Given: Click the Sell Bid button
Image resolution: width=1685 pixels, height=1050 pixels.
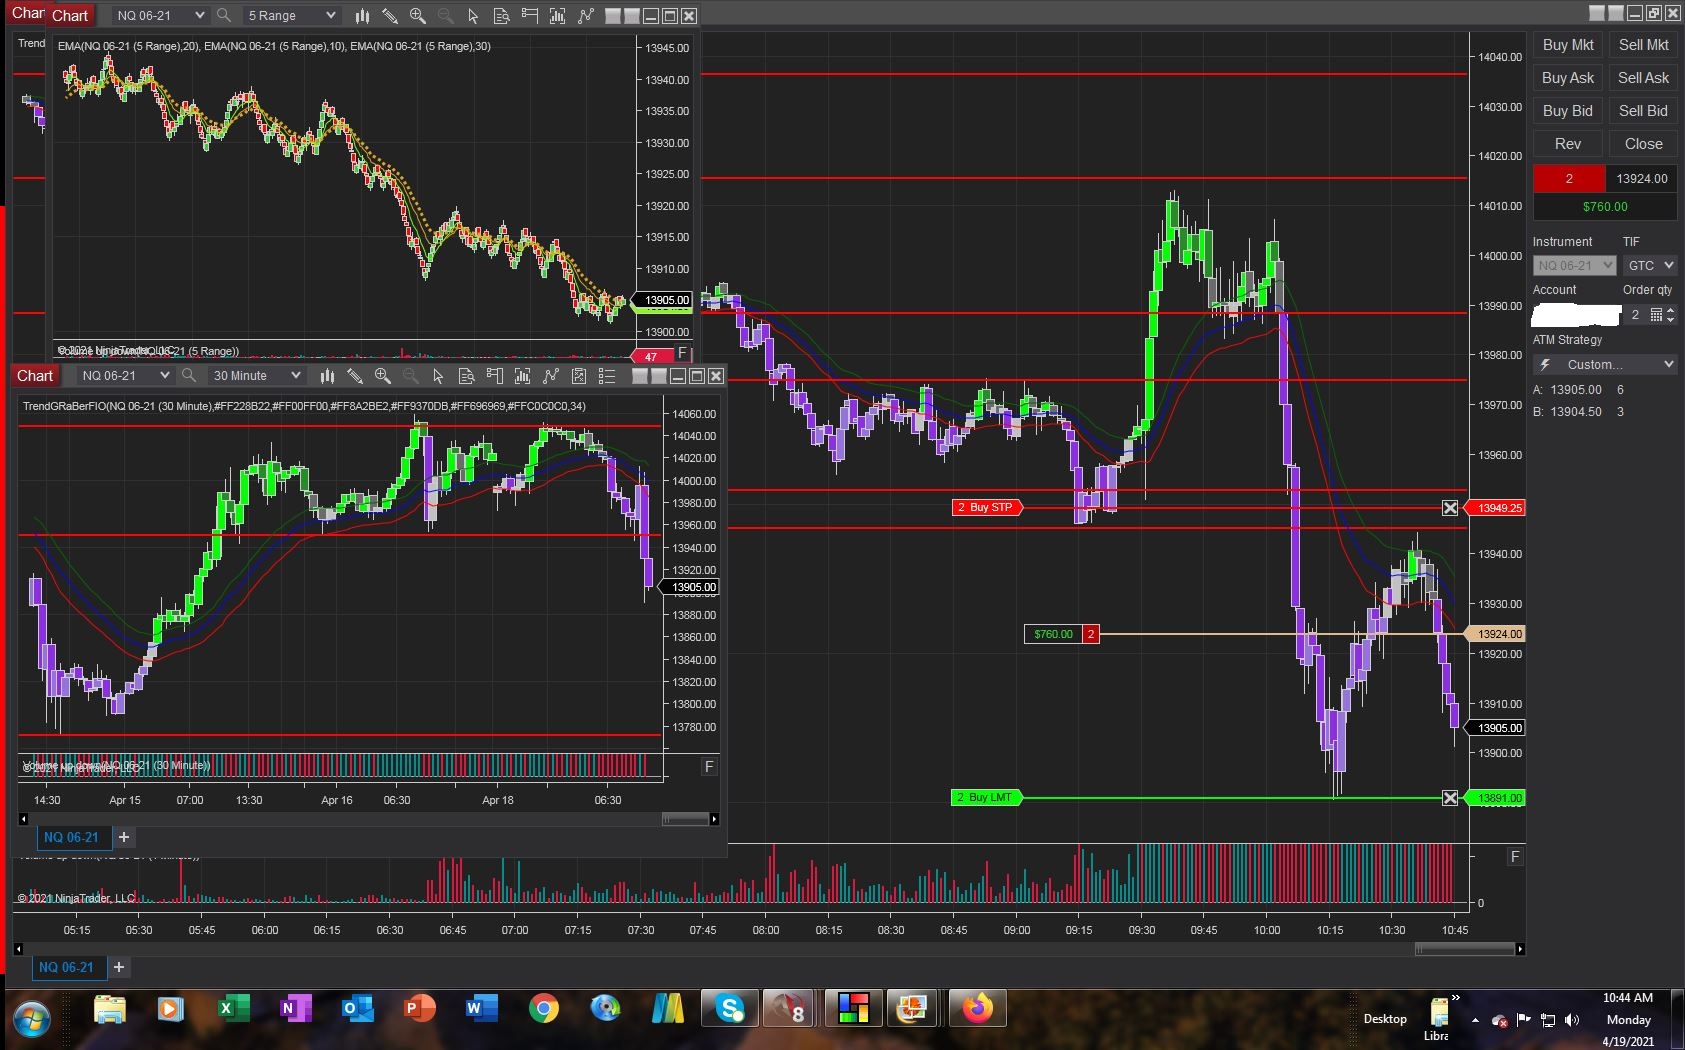Looking at the screenshot, I should pyautogui.click(x=1643, y=111).
